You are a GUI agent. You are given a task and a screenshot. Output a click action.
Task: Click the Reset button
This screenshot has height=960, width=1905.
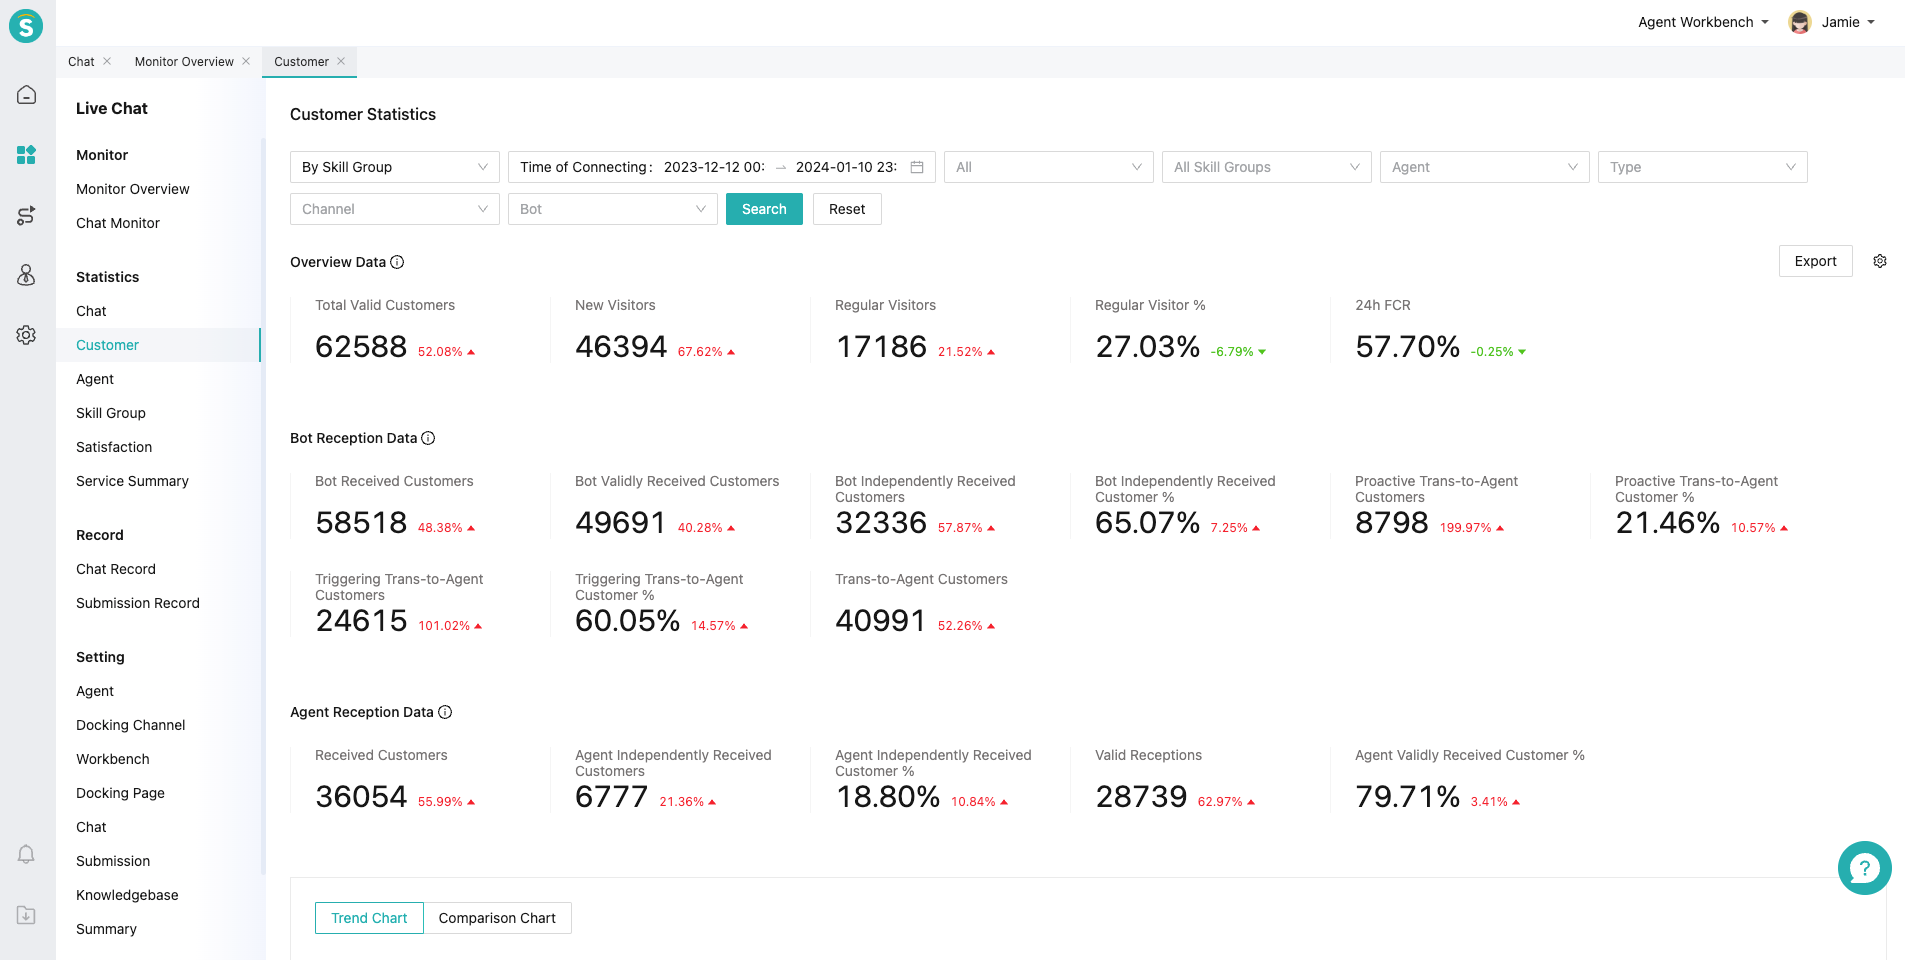point(847,209)
